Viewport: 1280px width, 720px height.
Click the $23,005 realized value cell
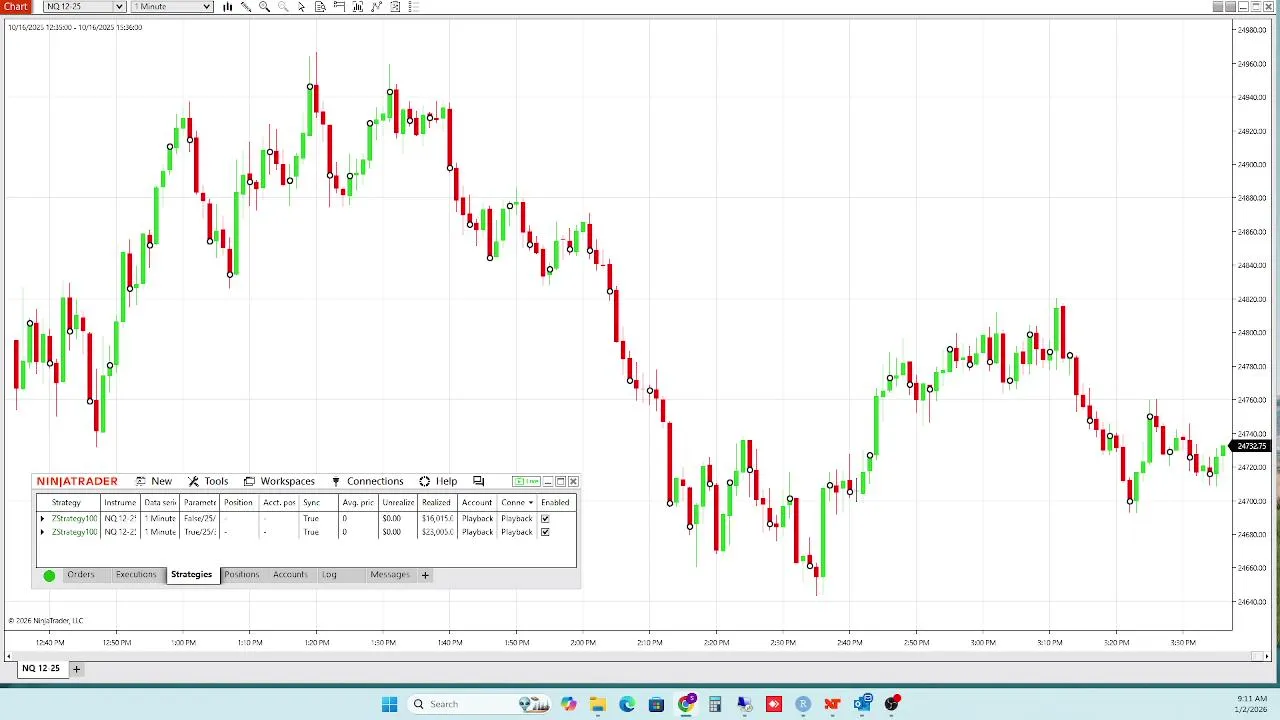pyautogui.click(x=437, y=532)
